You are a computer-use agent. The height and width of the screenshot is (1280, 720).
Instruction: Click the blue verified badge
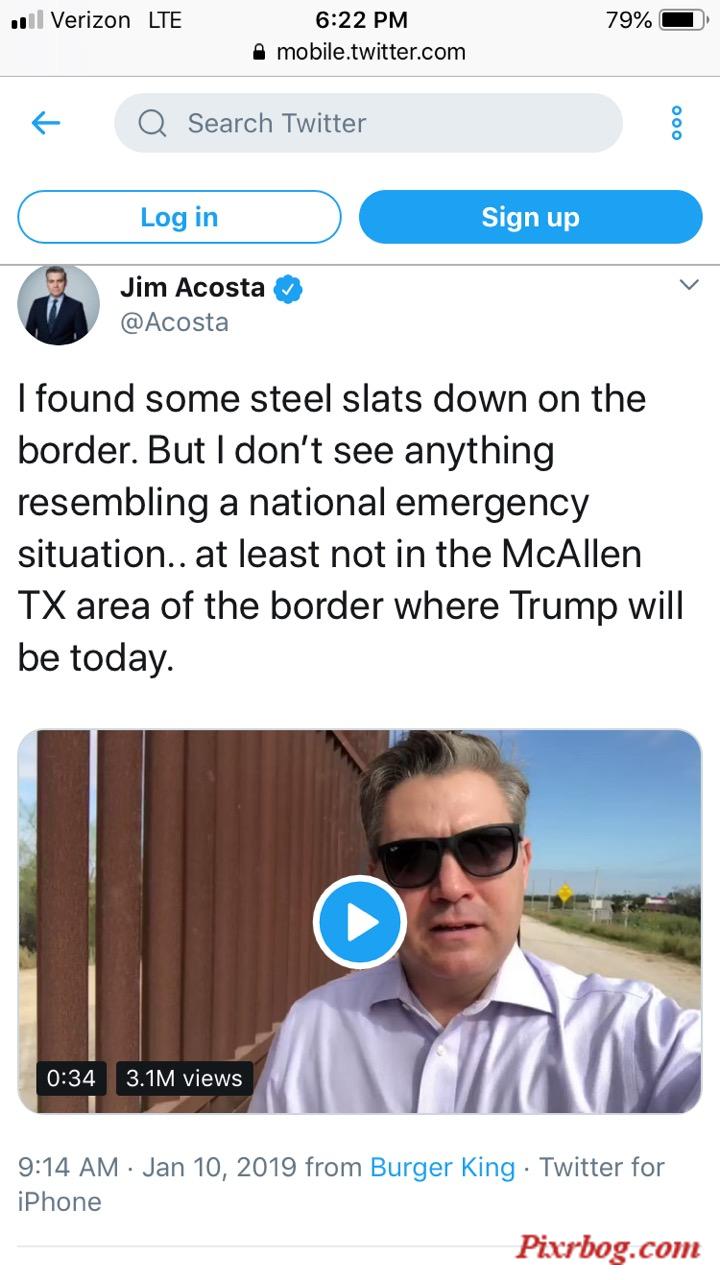coord(289,289)
